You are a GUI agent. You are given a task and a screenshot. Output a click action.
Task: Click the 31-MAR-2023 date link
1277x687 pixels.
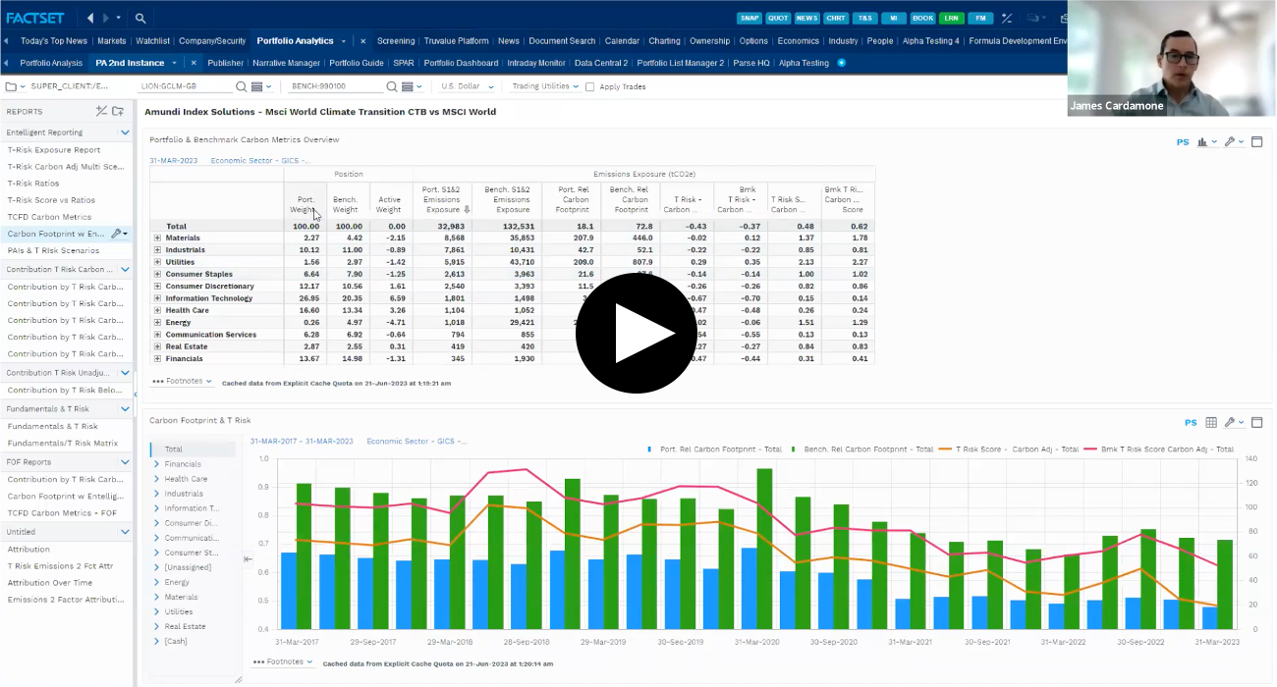[174, 160]
